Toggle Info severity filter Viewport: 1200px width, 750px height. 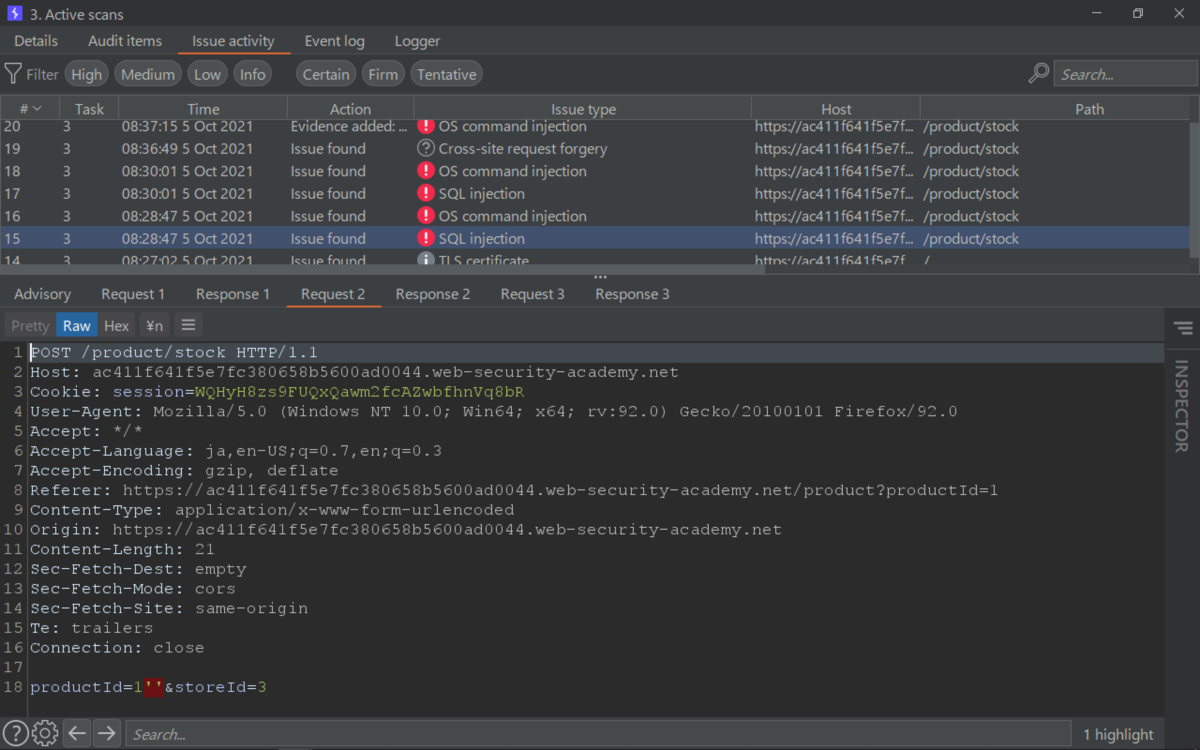253,74
